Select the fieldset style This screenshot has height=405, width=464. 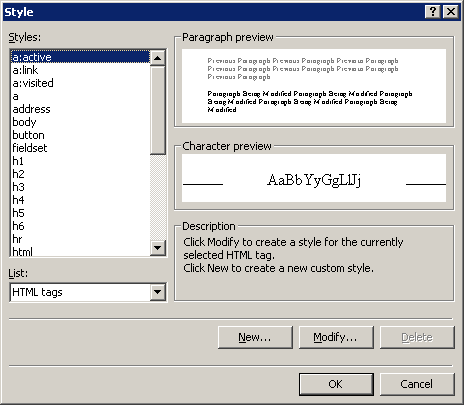tap(80, 148)
